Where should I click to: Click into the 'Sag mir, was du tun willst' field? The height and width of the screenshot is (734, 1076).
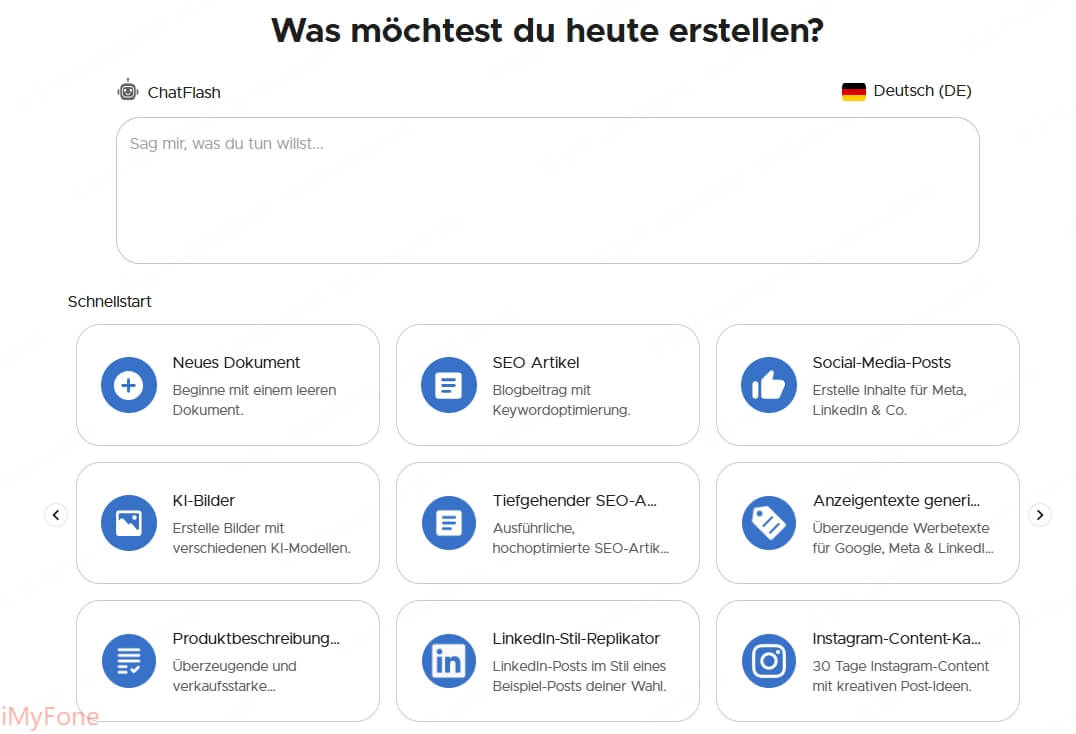point(548,190)
